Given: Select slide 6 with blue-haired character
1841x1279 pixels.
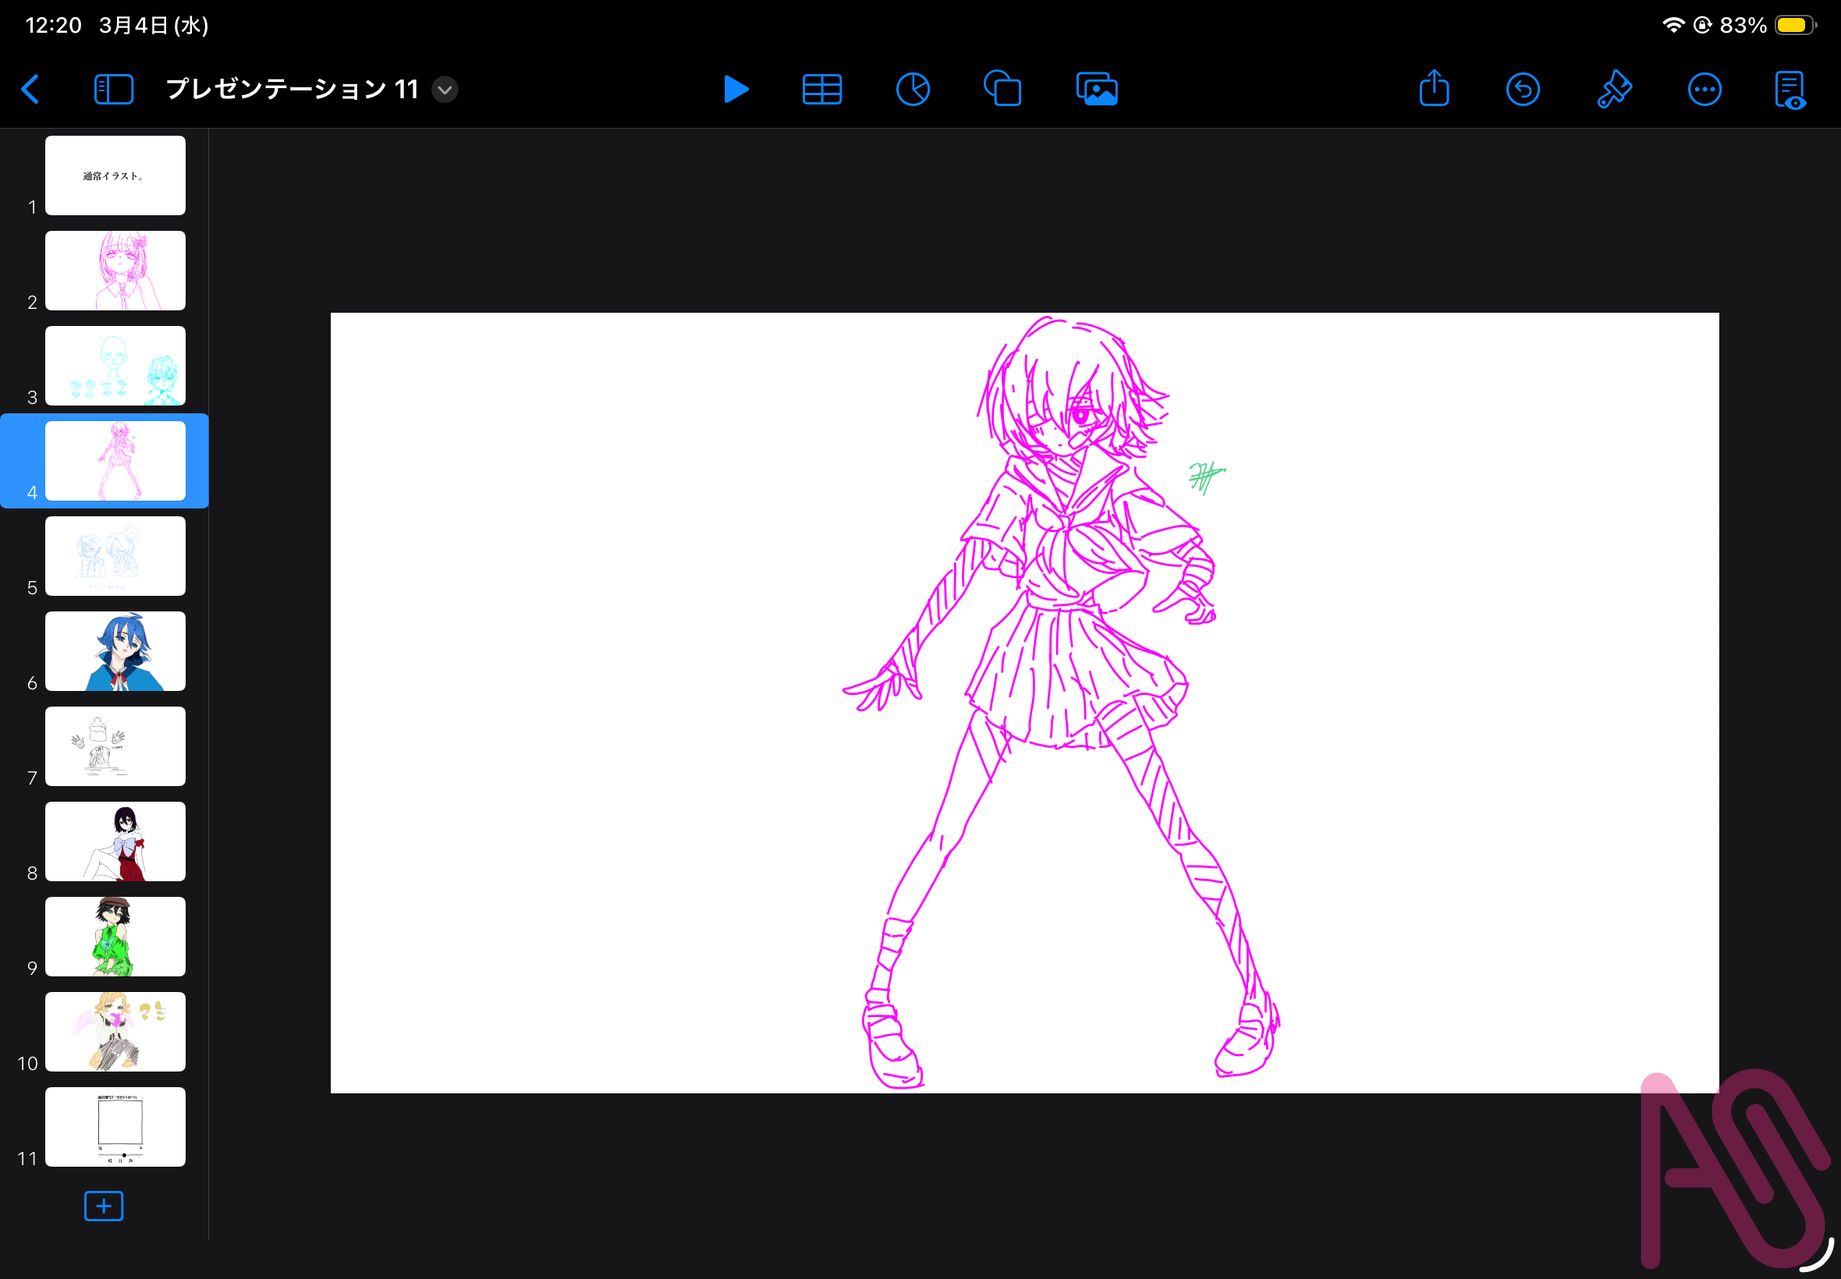Looking at the screenshot, I should coord(115,652).
